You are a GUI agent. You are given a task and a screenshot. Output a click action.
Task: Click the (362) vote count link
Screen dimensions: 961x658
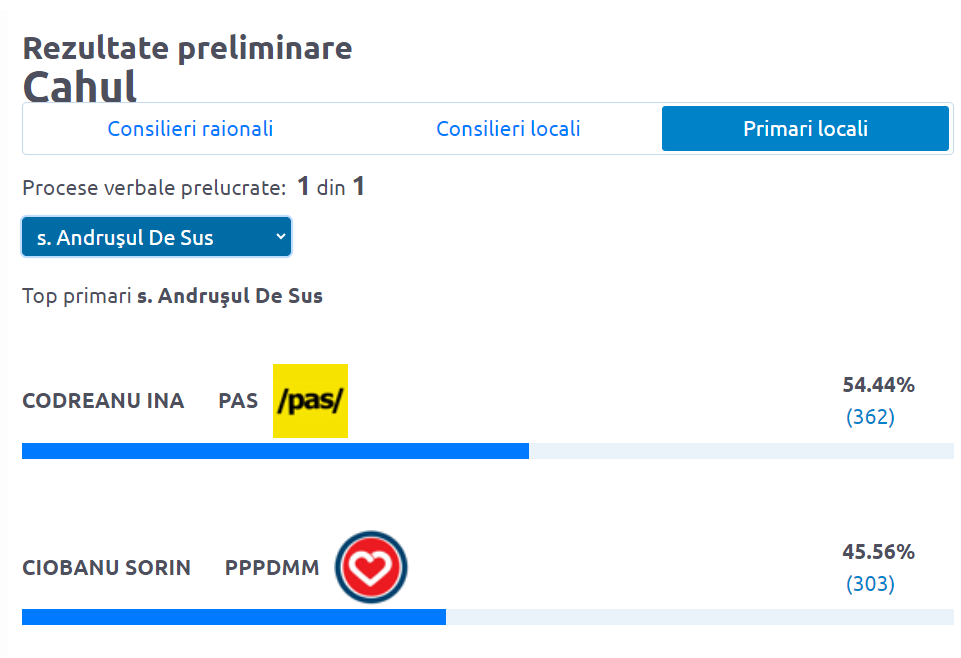pos(870,417)
